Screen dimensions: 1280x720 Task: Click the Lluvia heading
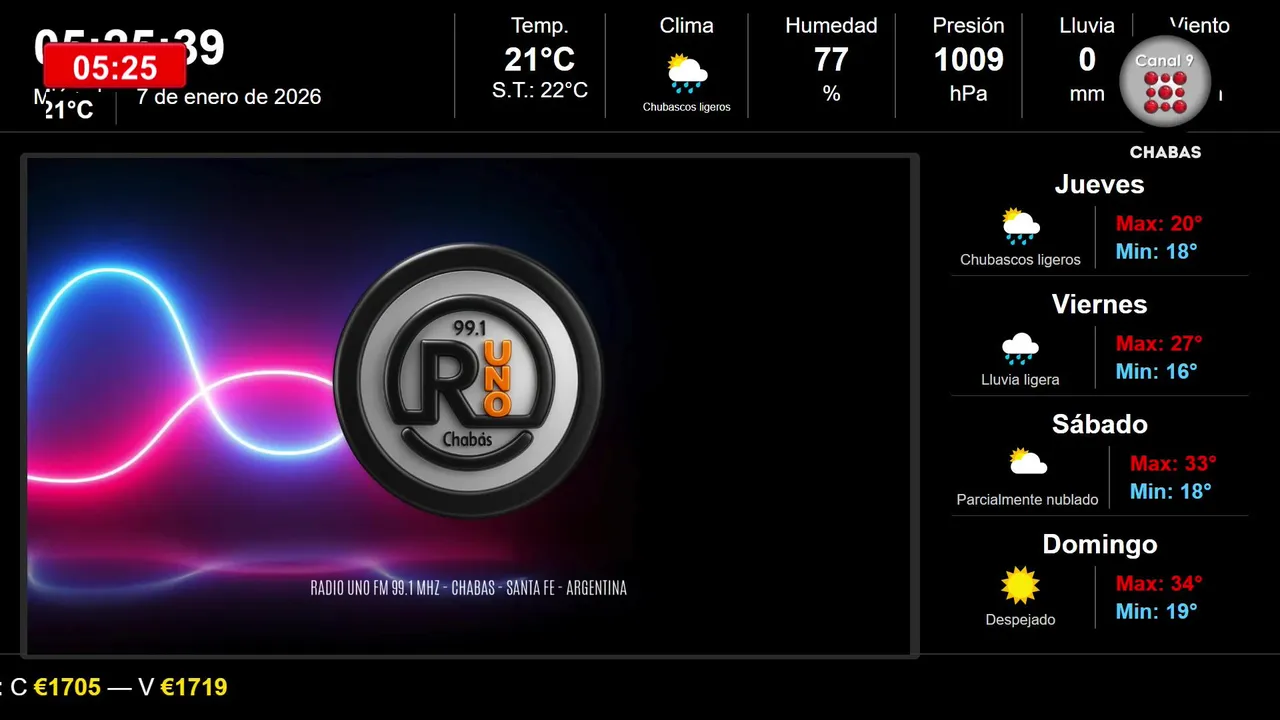[1087, 26]
